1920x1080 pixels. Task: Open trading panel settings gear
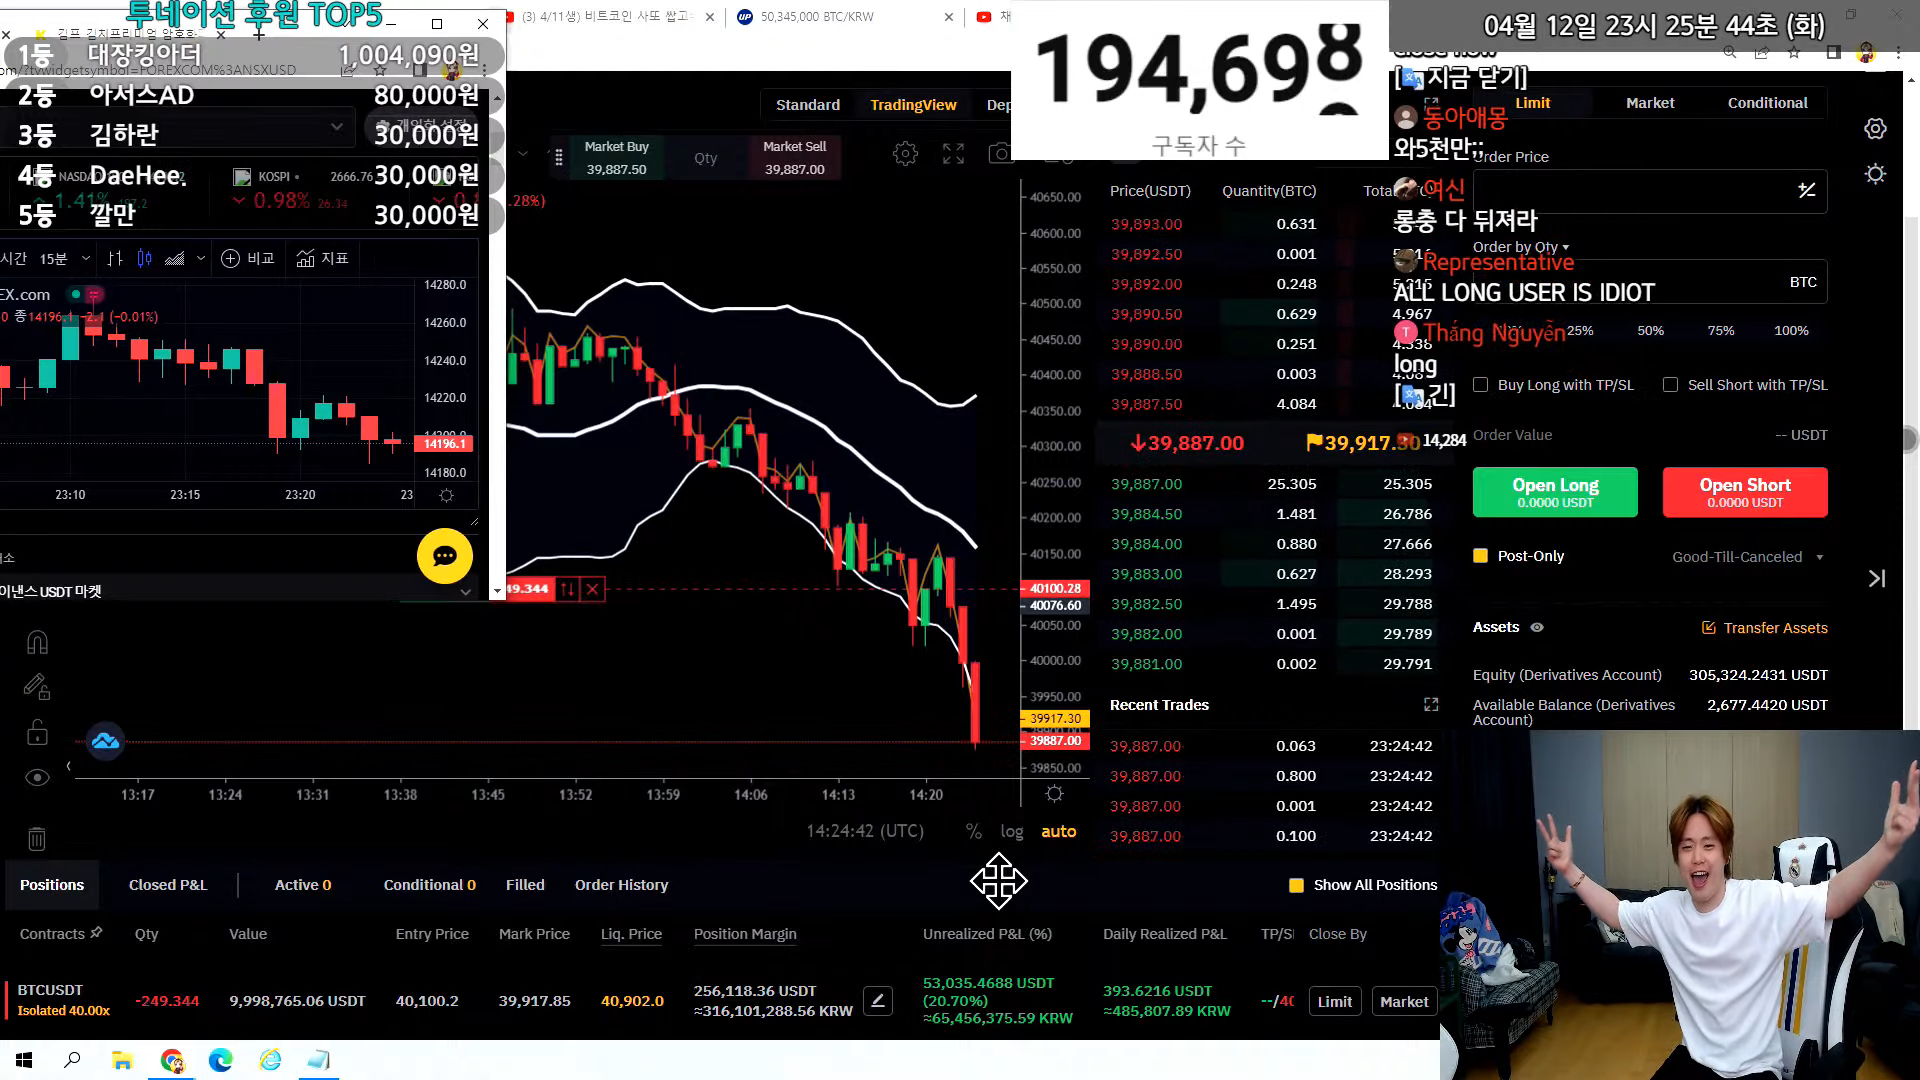(x=1876, y=128)
